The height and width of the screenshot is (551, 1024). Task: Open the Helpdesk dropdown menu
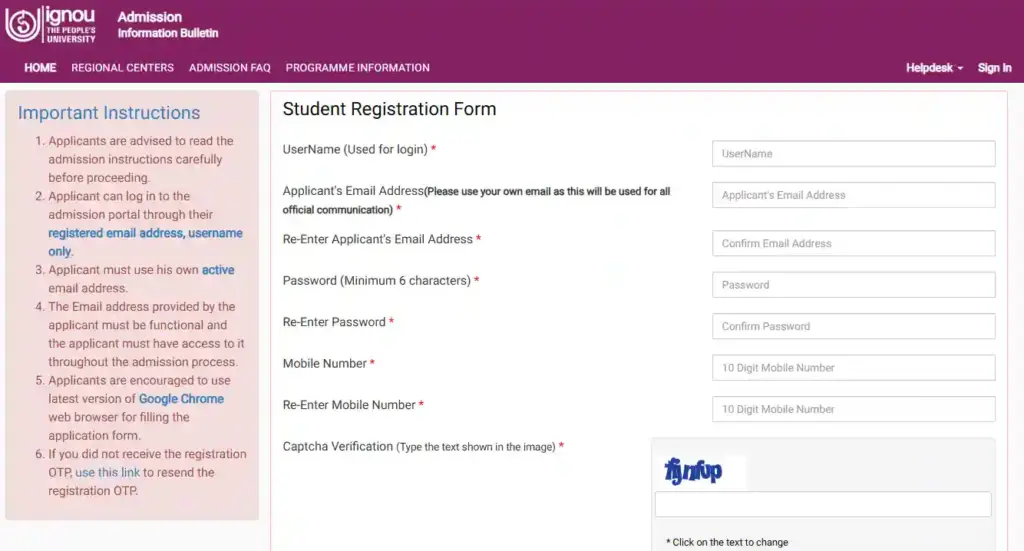click(x=934, y=68)
